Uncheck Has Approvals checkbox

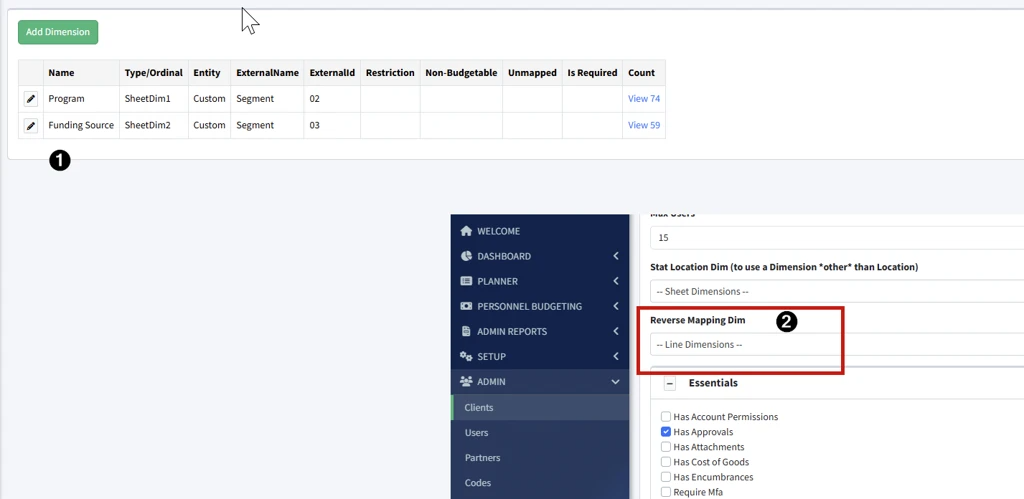[x=665, y=432]
